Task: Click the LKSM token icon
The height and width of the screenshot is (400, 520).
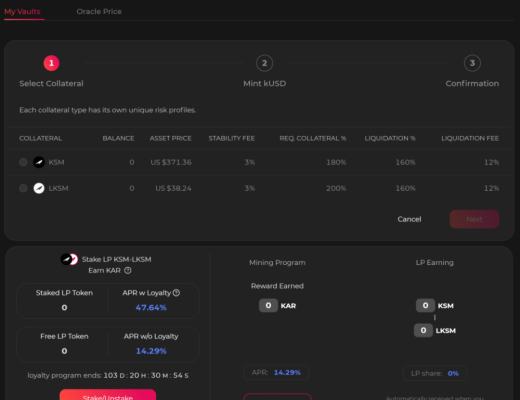Action: pos(39,188)
